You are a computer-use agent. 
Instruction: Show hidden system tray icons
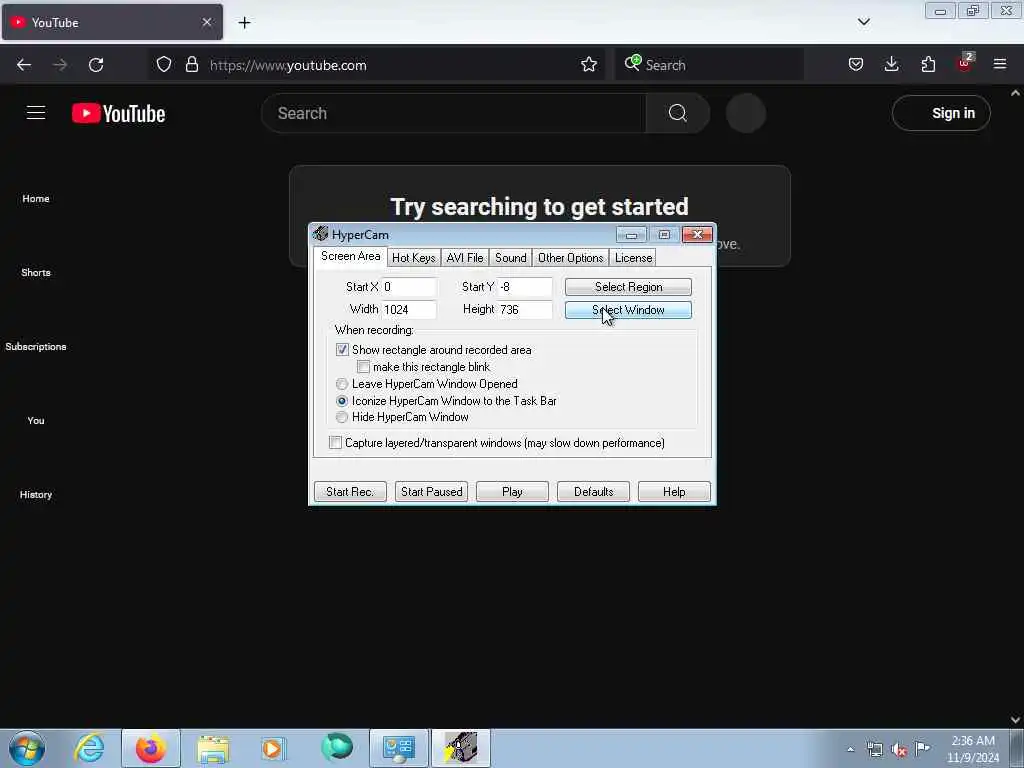pos(850,749)
